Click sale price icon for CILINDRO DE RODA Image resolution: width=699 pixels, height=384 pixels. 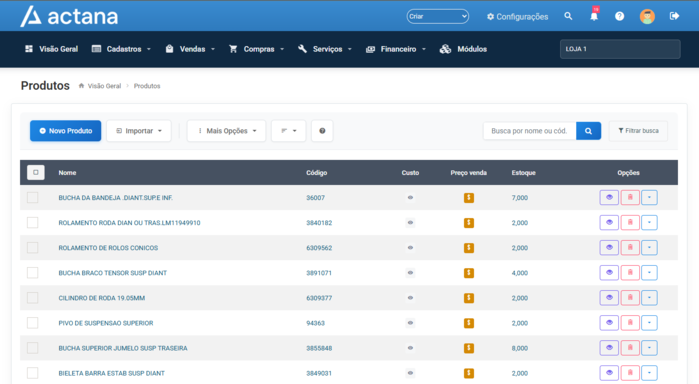pyautogui.click(x=469, y=297)
